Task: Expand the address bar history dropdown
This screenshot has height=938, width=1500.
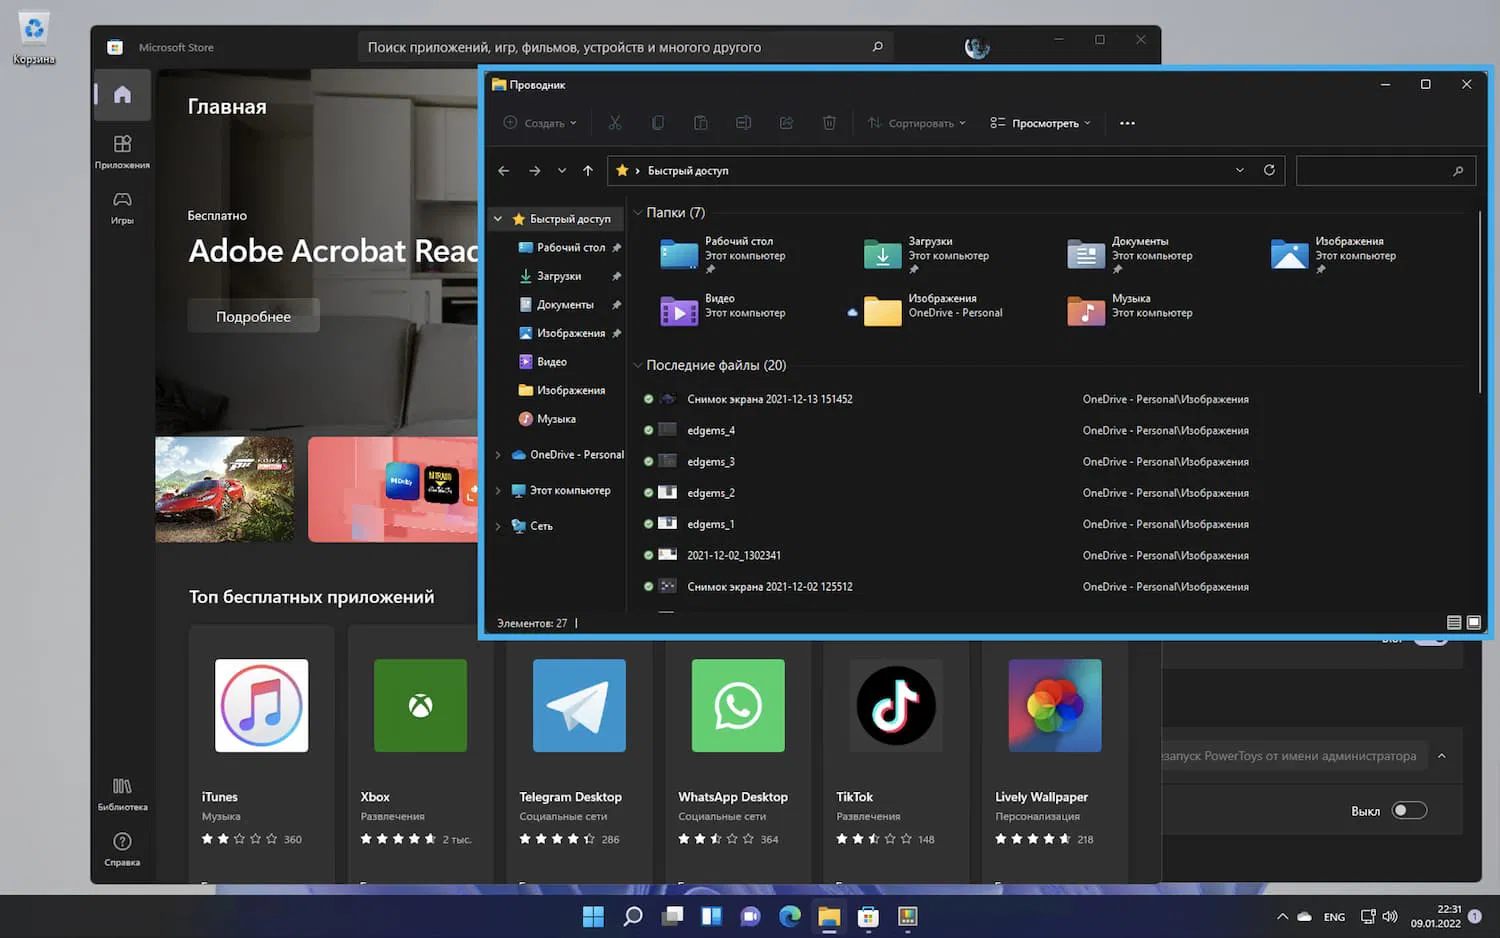Action: click(1240, 170)
